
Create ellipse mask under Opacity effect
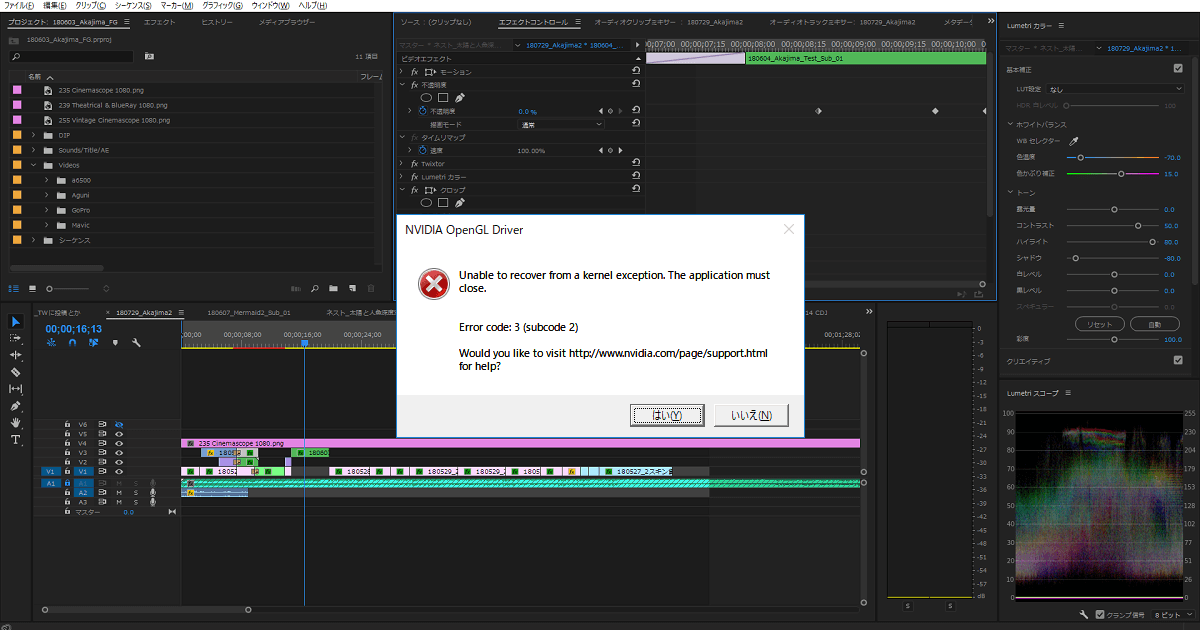(x=425, y=98)
